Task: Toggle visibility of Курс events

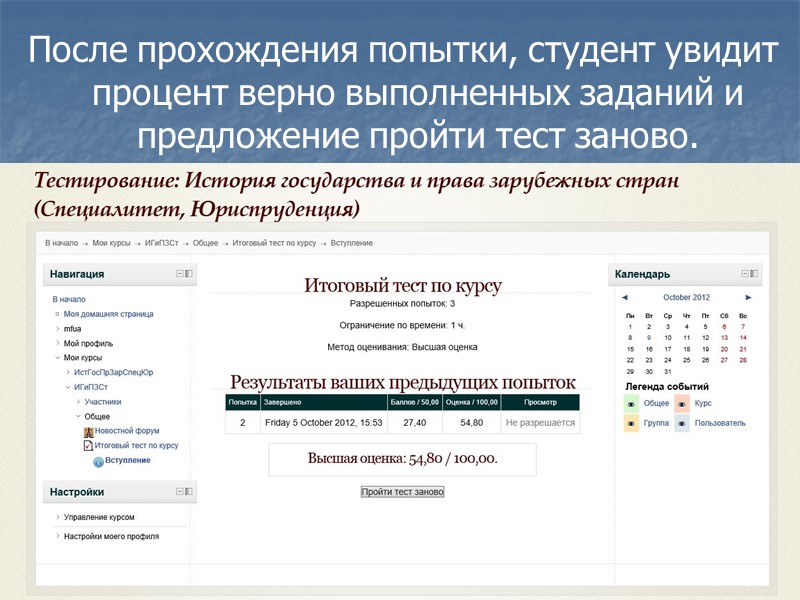Action: point(682,404)
